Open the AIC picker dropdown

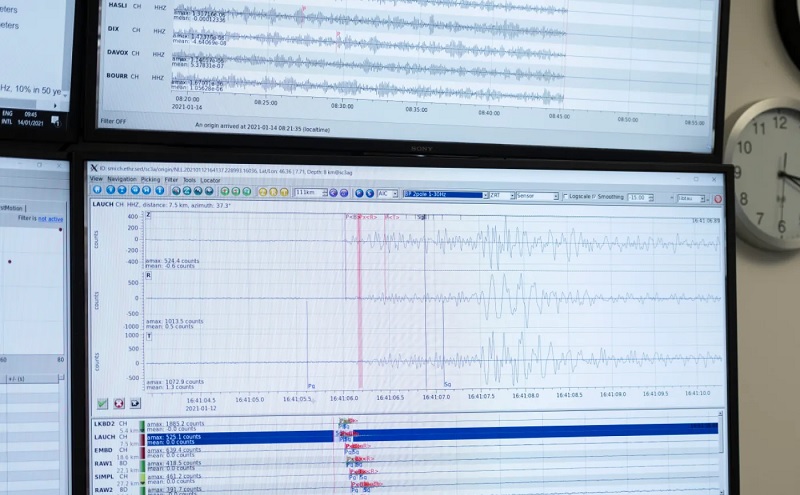click(x=387, y=194)
